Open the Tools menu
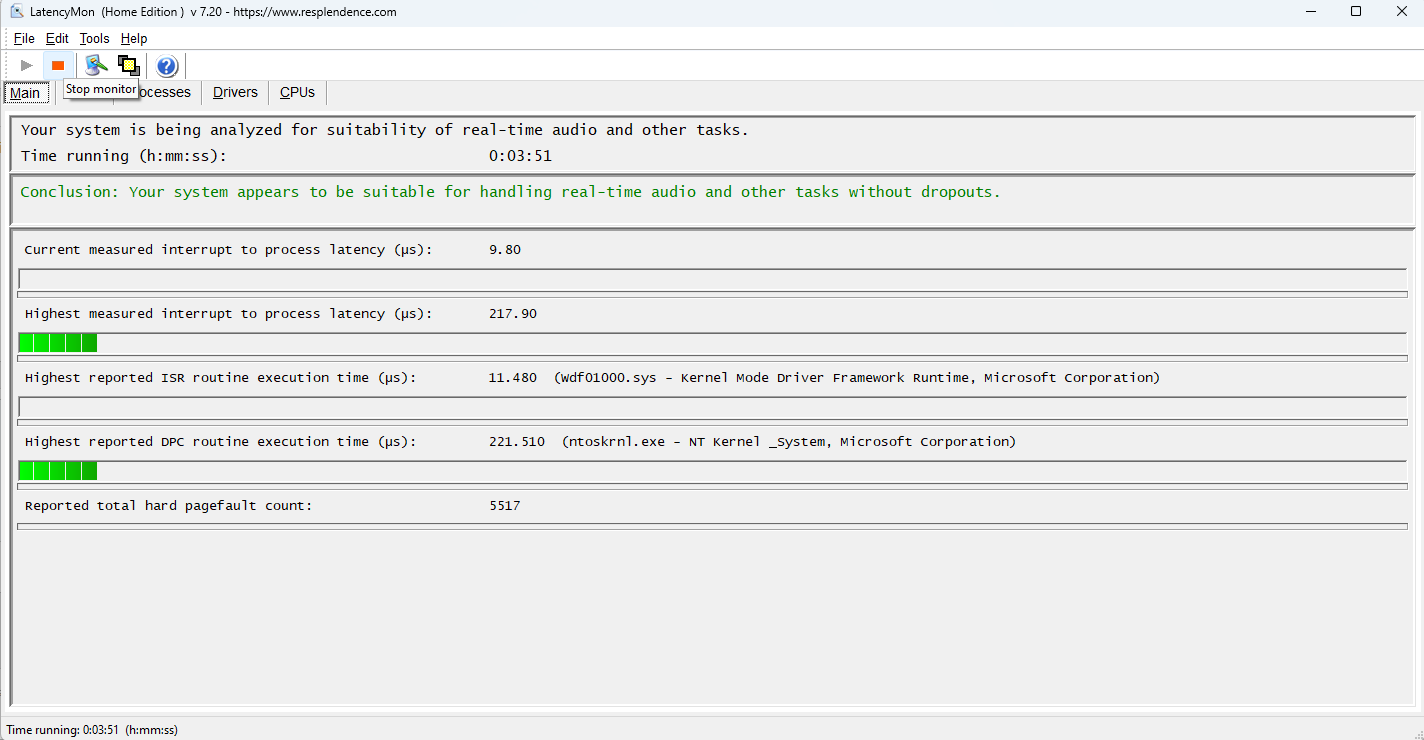Screen dimensions: 1424x740 95,38
